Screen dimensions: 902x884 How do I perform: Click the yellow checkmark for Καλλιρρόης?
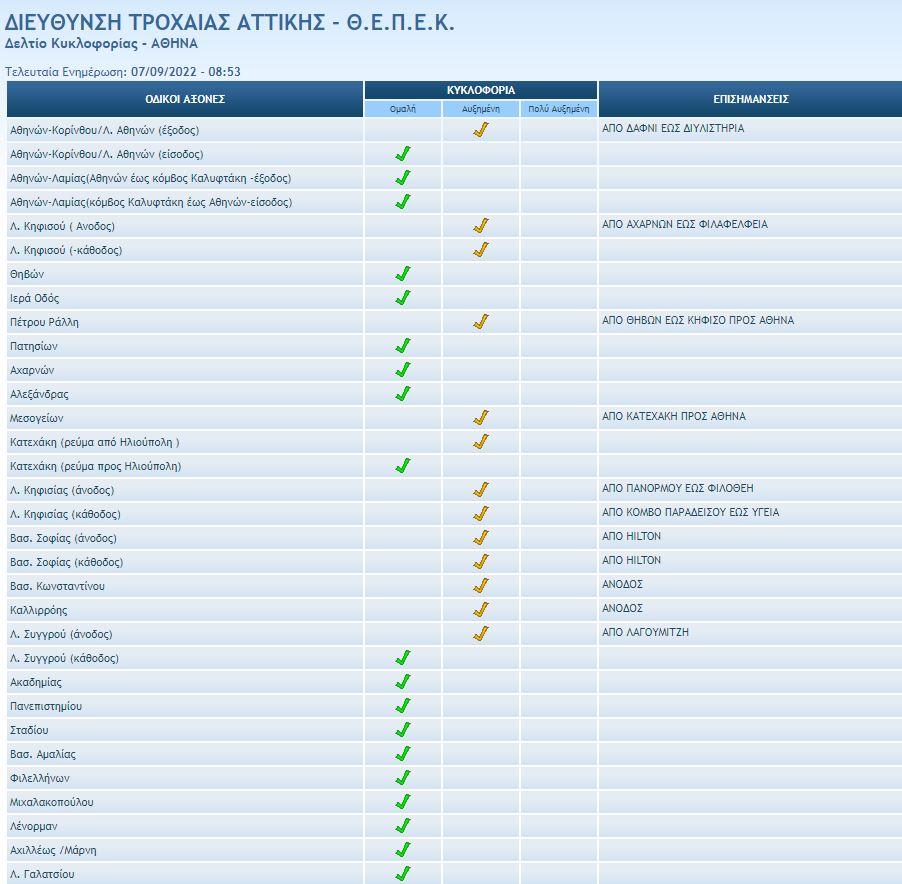click(x=481, y=610)
